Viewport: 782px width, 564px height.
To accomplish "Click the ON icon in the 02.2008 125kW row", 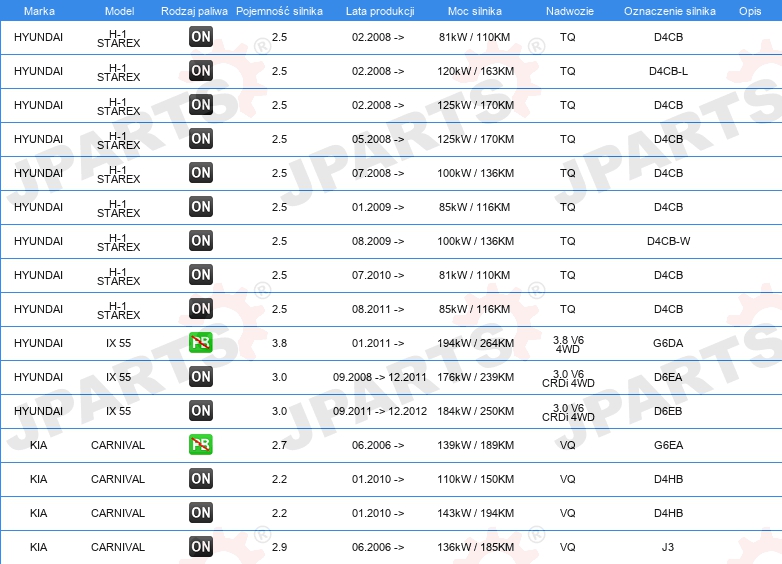I will (201, 104).
